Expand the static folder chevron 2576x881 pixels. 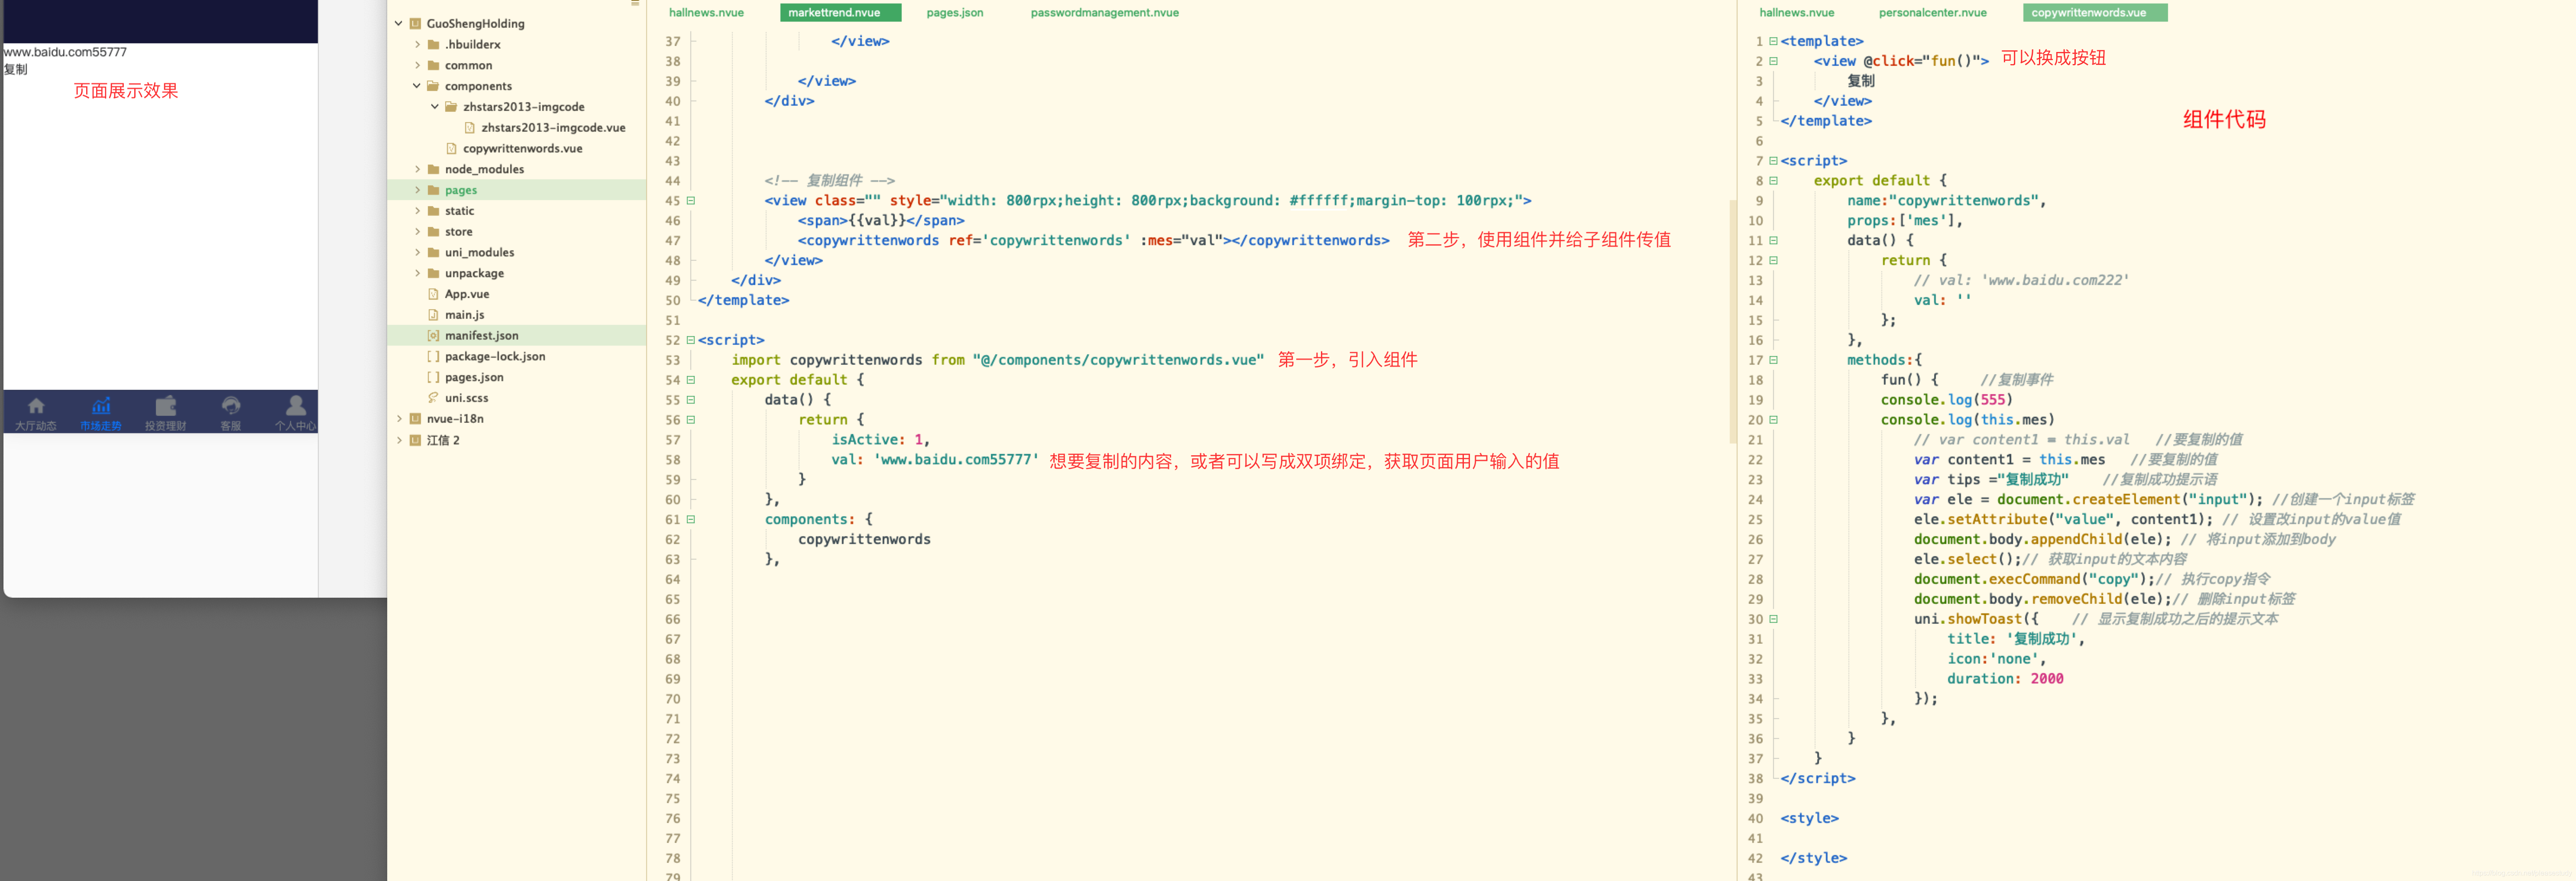point(417,211)
